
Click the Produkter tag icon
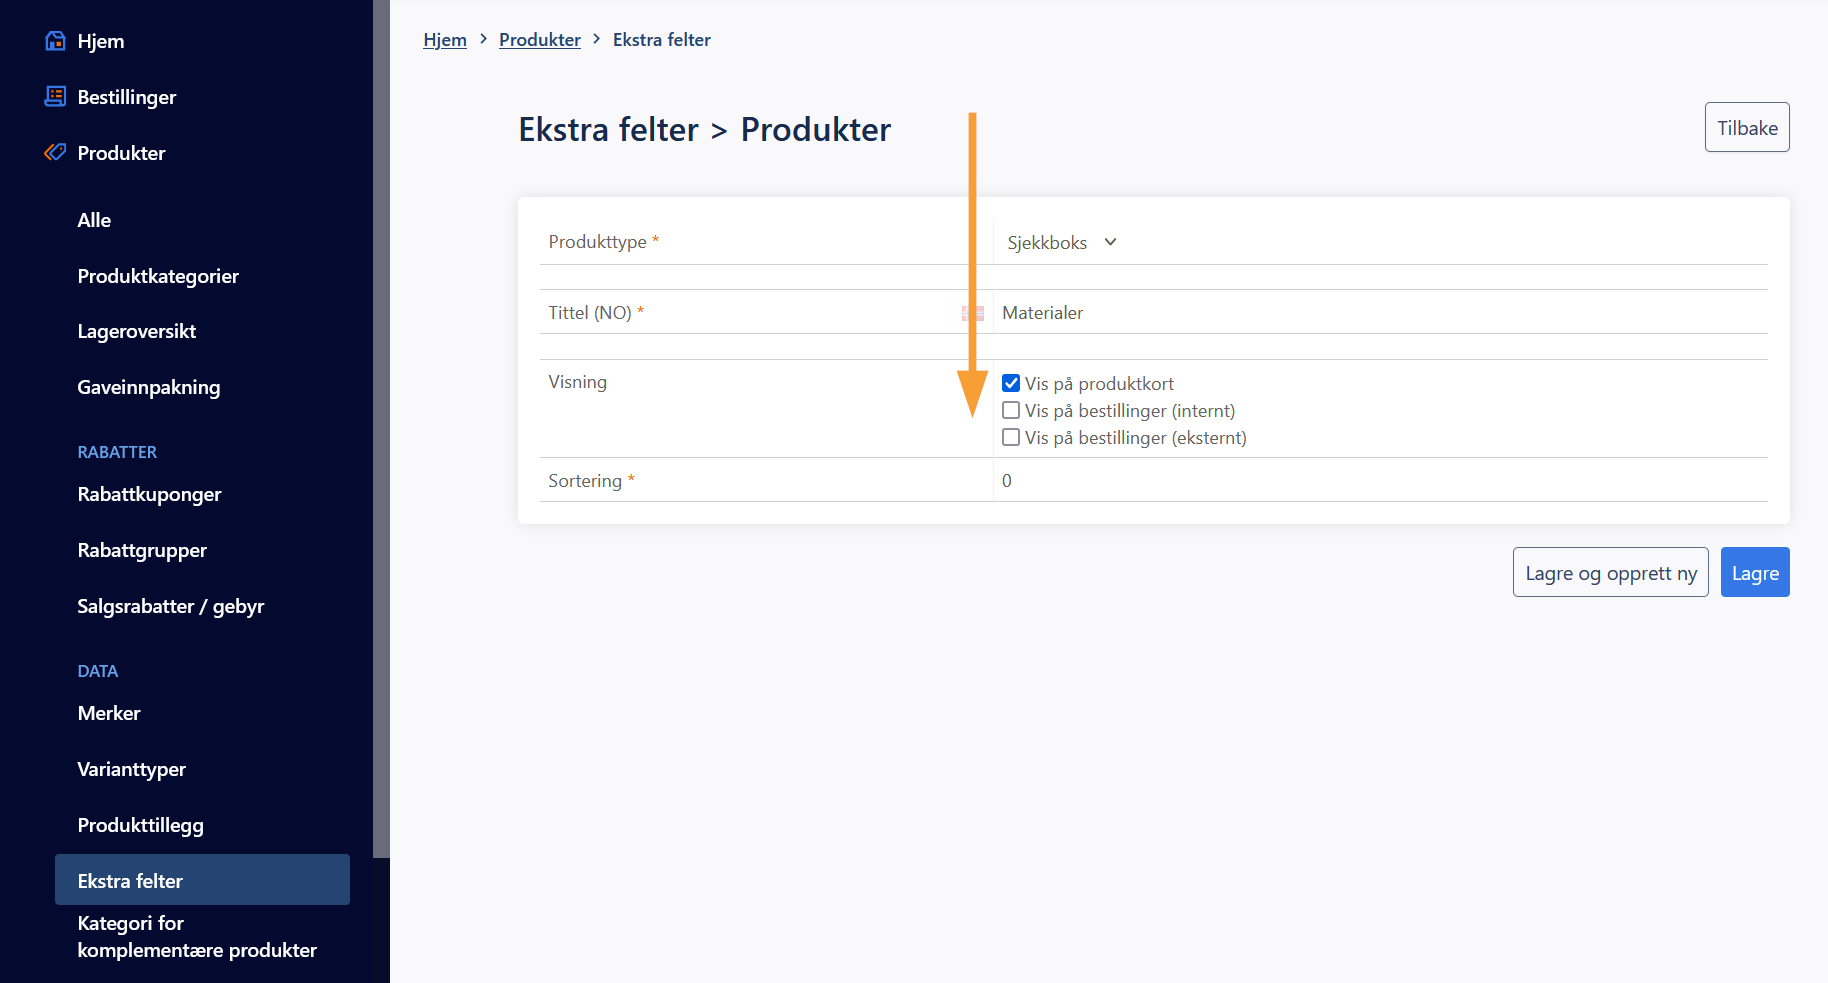[56, 153]
